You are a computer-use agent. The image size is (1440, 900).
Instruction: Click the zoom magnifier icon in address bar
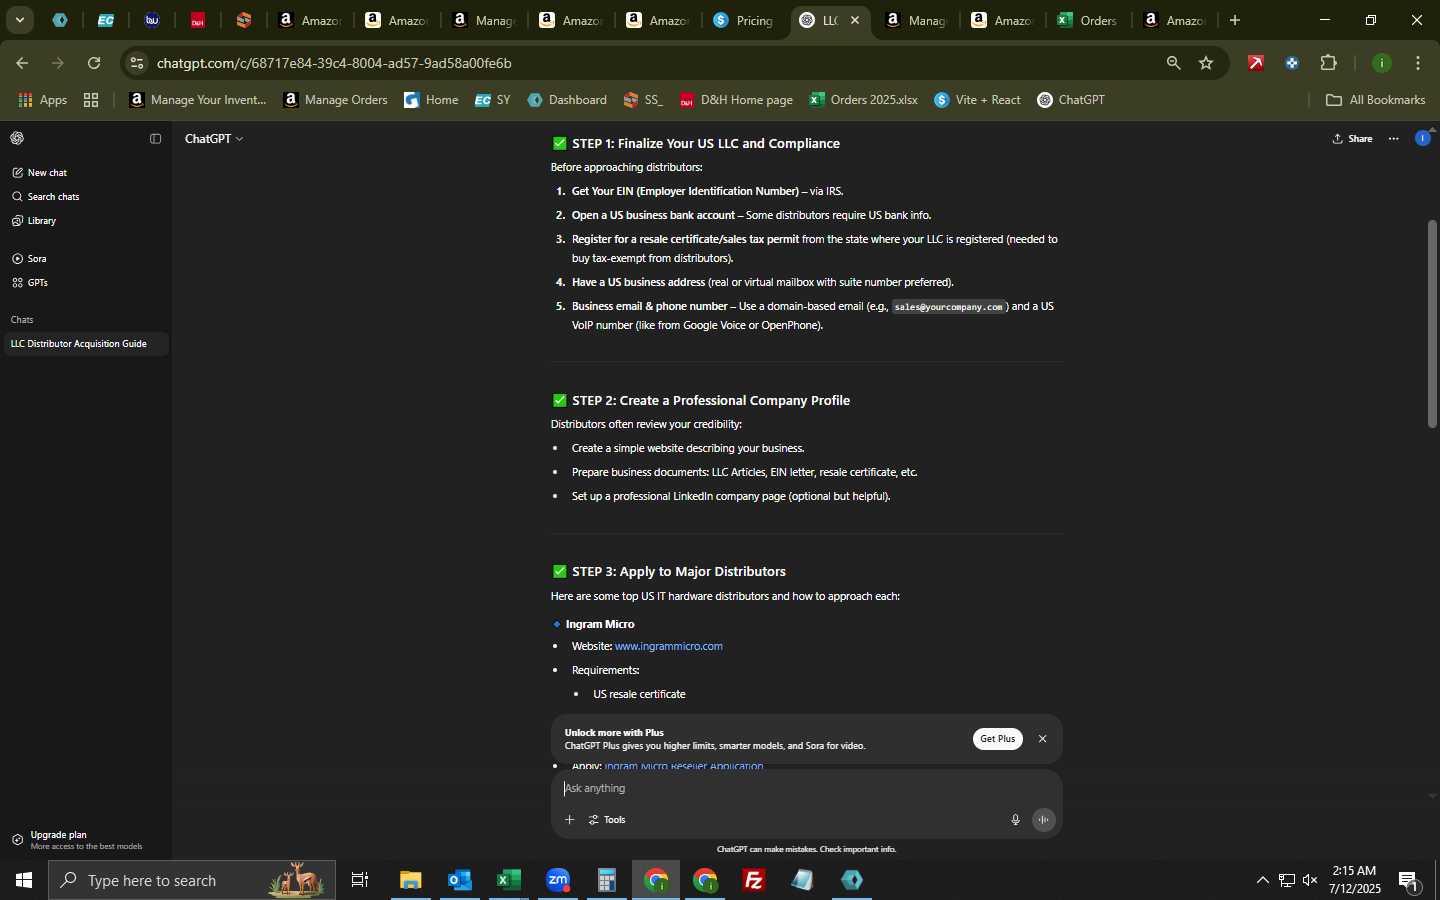tap(1173, 63)
